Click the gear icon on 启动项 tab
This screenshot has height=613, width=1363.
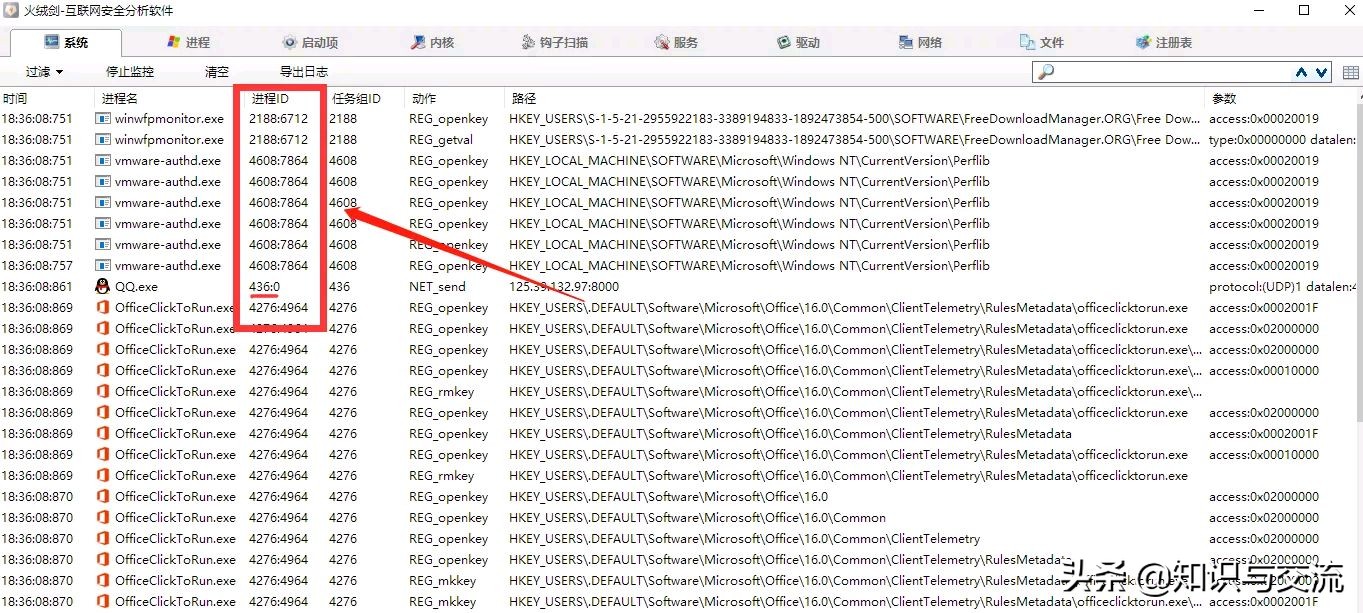[289, 42]
